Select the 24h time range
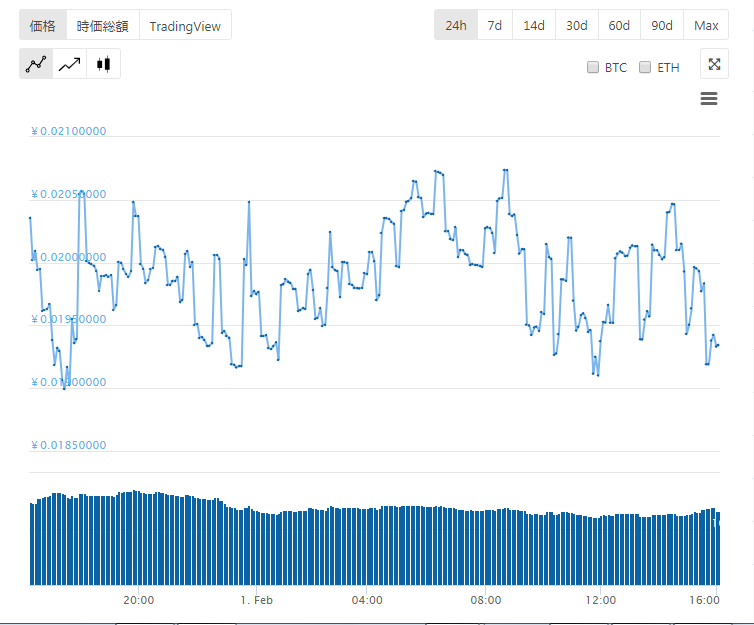The image size is (754, 625). [456, 25]
